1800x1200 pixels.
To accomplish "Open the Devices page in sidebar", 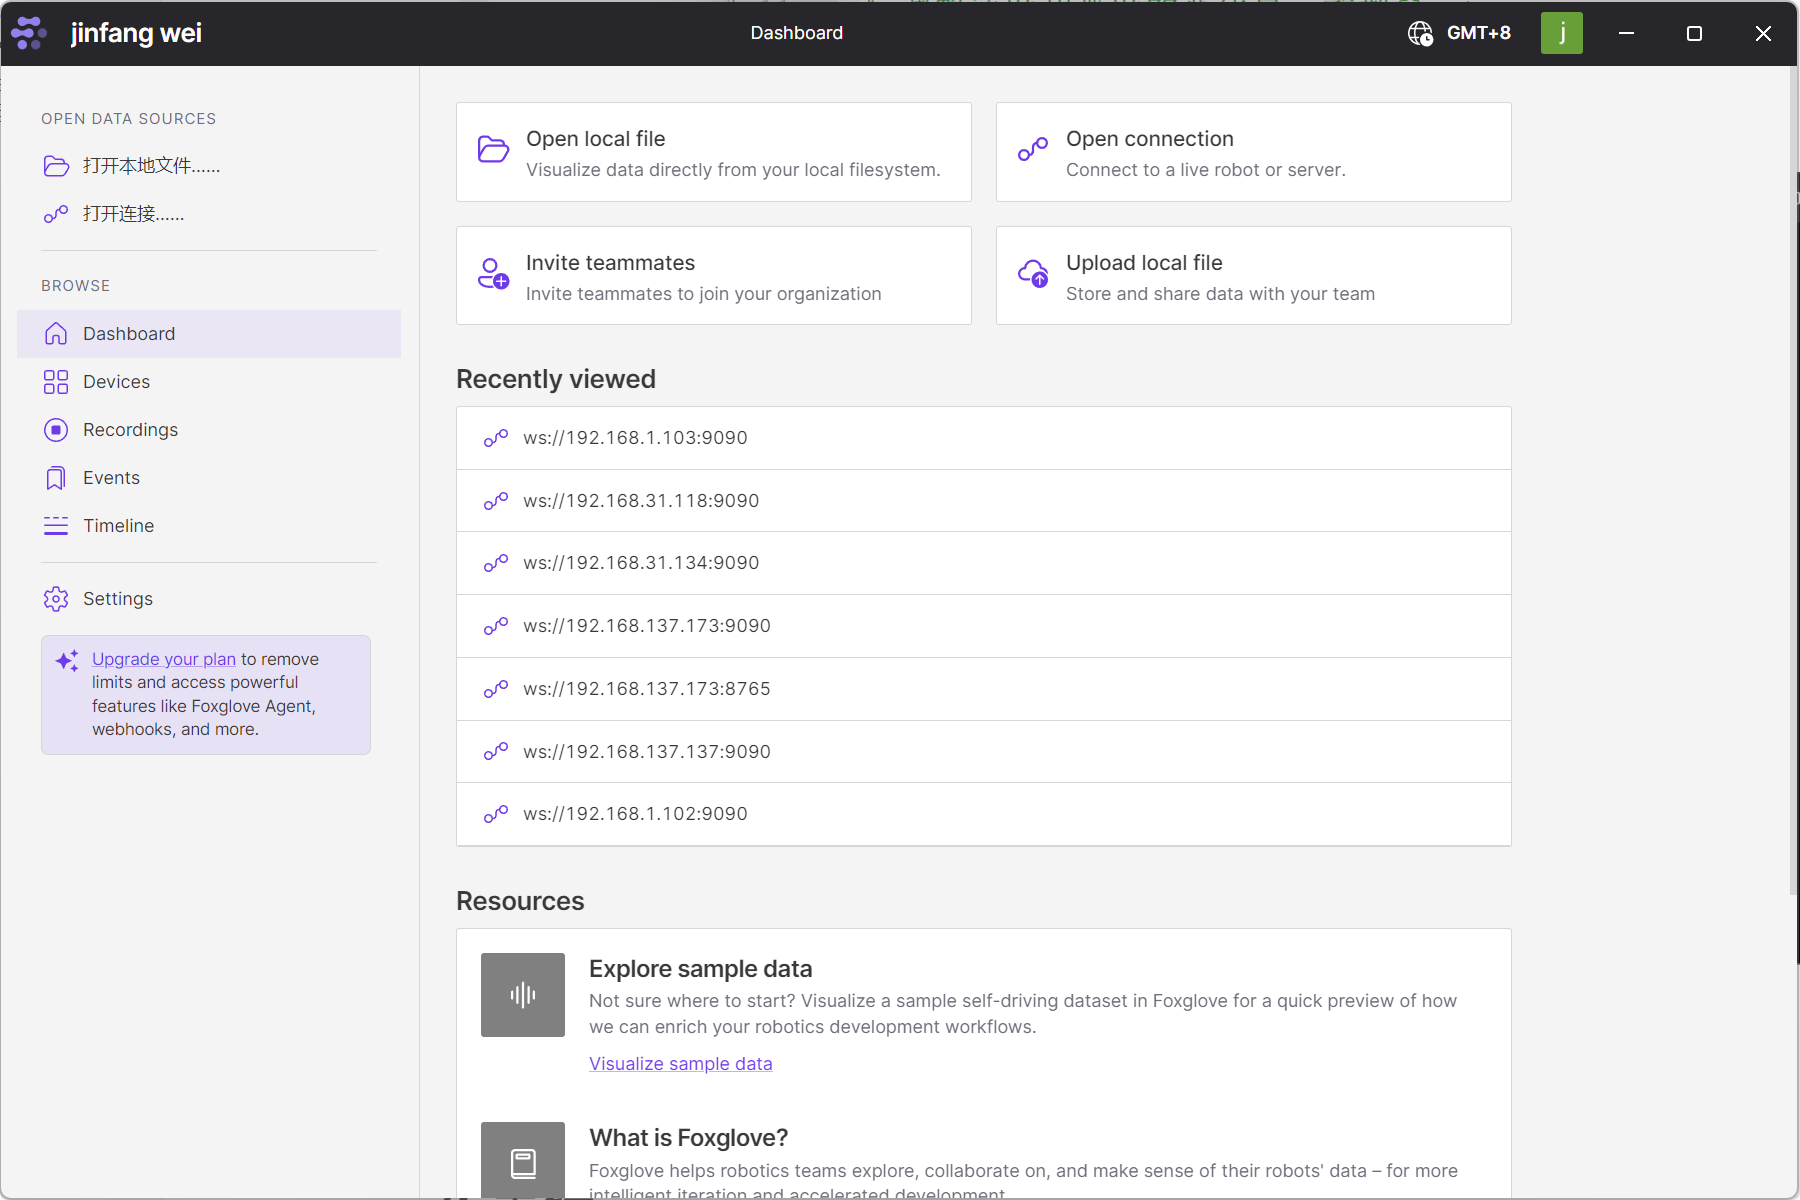I will (x=116, y=382).
